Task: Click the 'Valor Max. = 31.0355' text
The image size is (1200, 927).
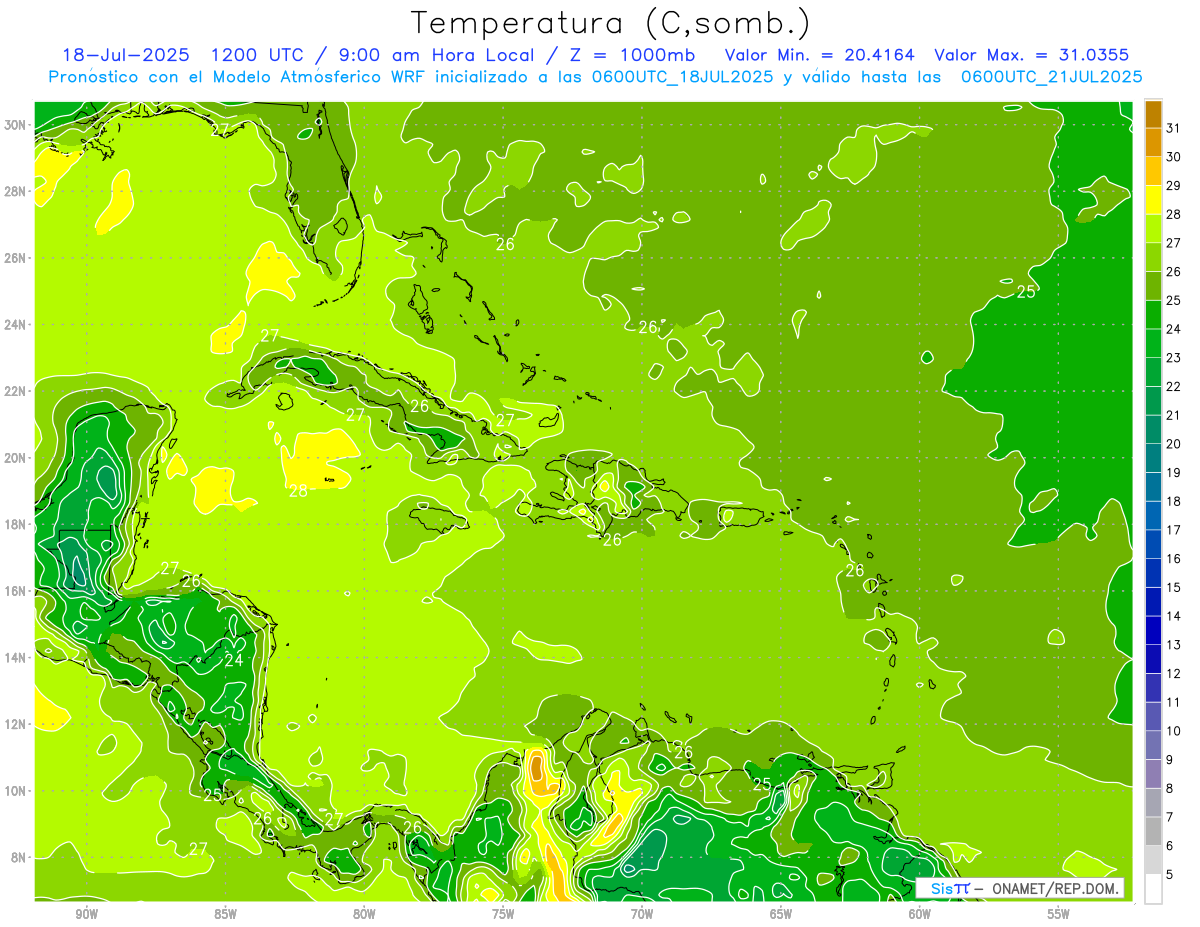Action: pyautogui.click(x=1032, y=55)
